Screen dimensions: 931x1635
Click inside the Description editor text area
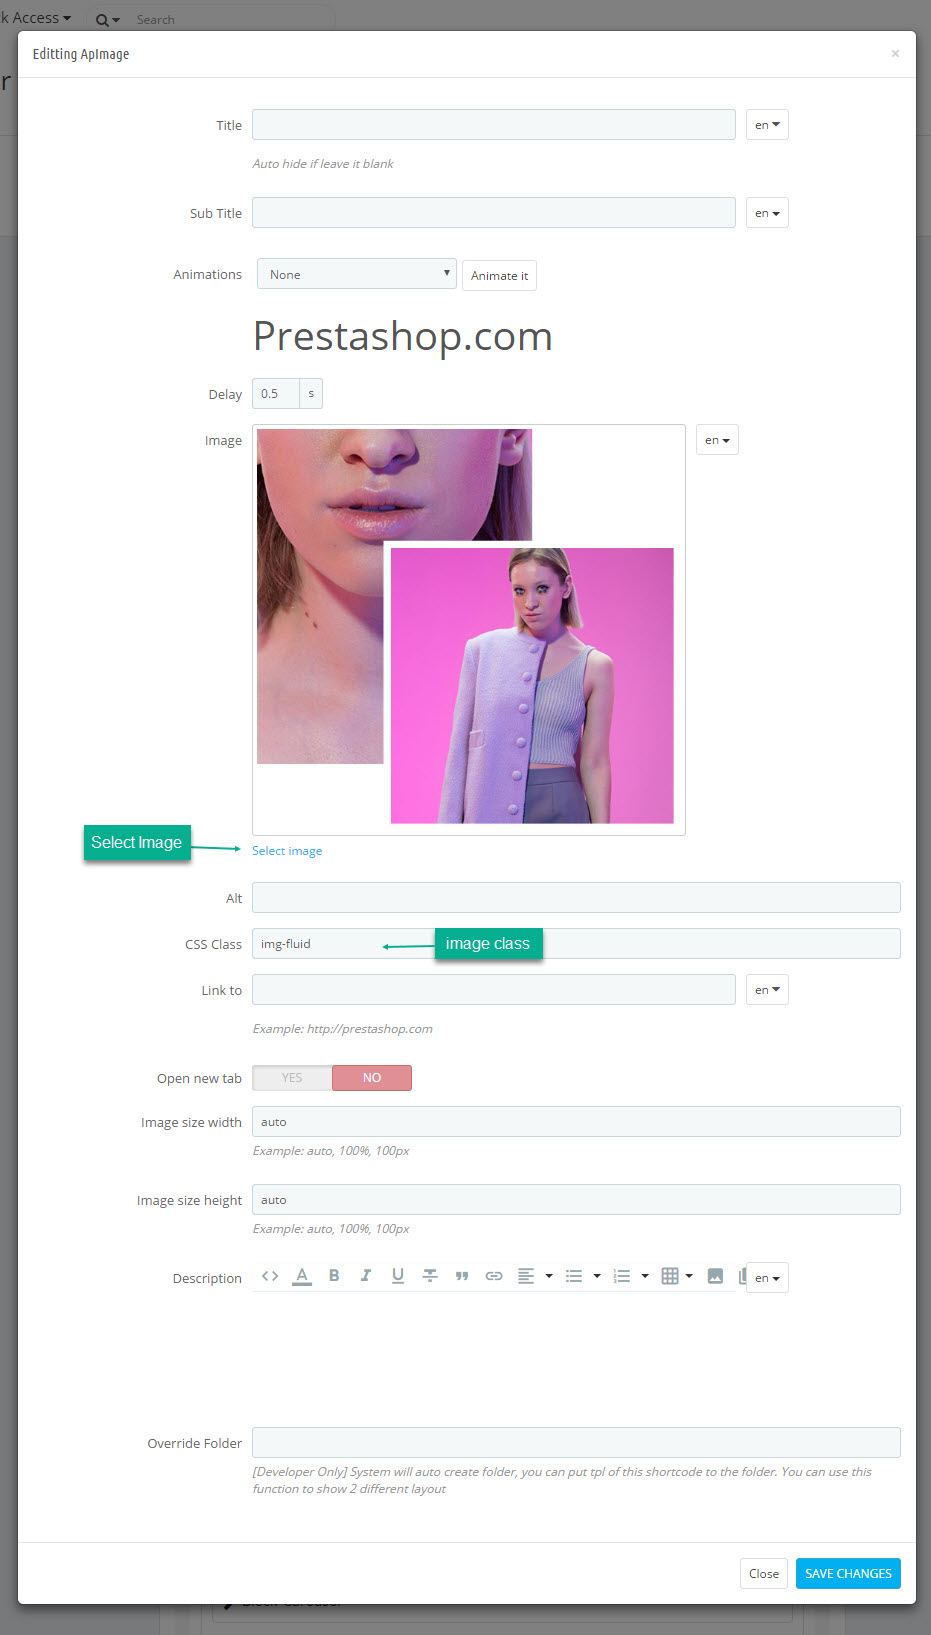[494, 1350]
